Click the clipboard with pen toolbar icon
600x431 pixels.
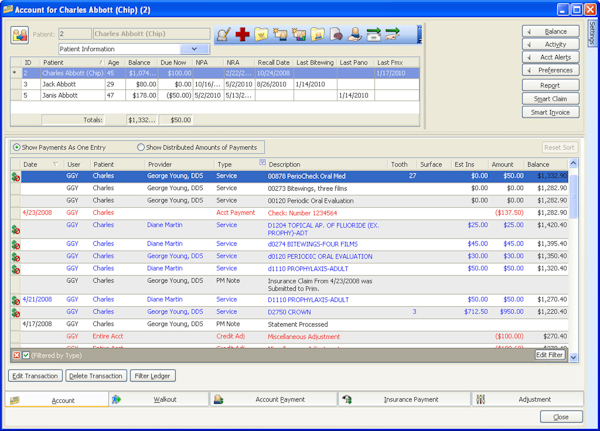coord(224,35)
